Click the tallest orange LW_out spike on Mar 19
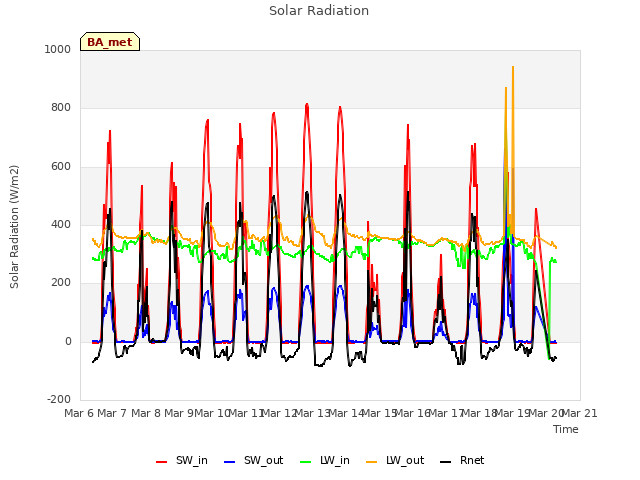640x480 pixels. 513,68
